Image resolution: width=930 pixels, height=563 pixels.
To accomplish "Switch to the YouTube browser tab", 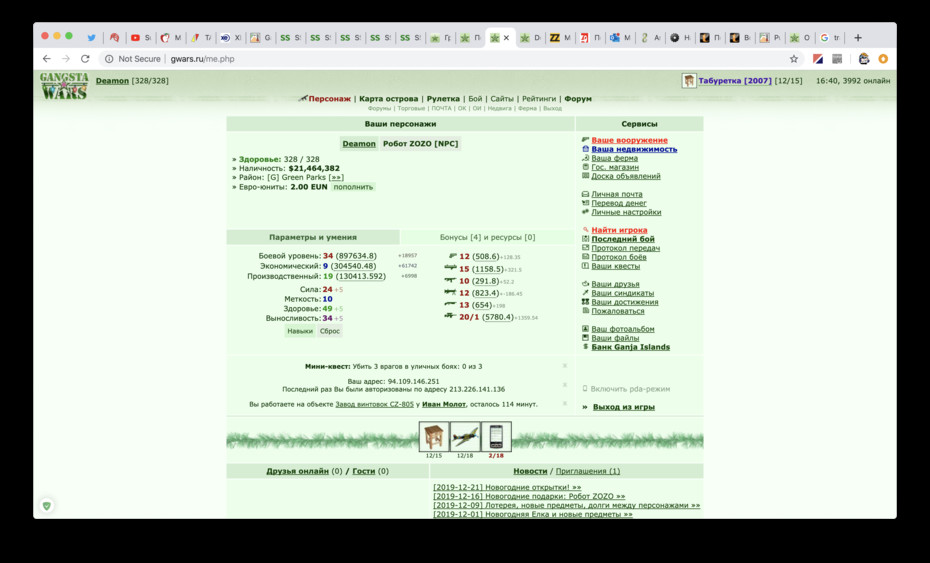I will coord(140,37).
